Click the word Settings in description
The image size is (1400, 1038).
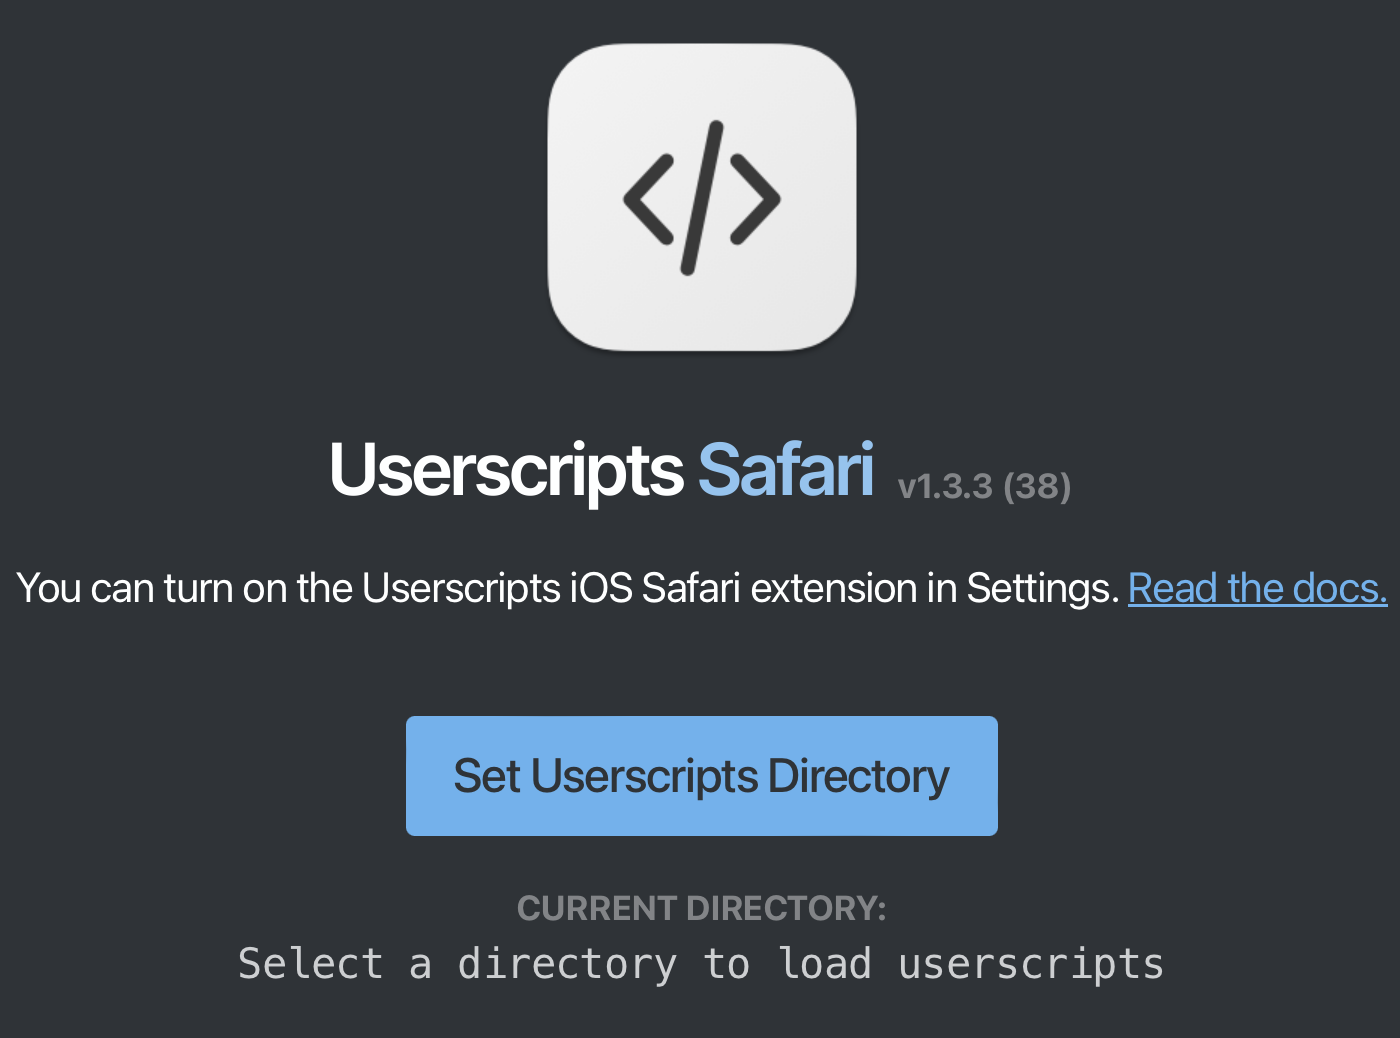pyautogui.click(x=1041, y=588)
